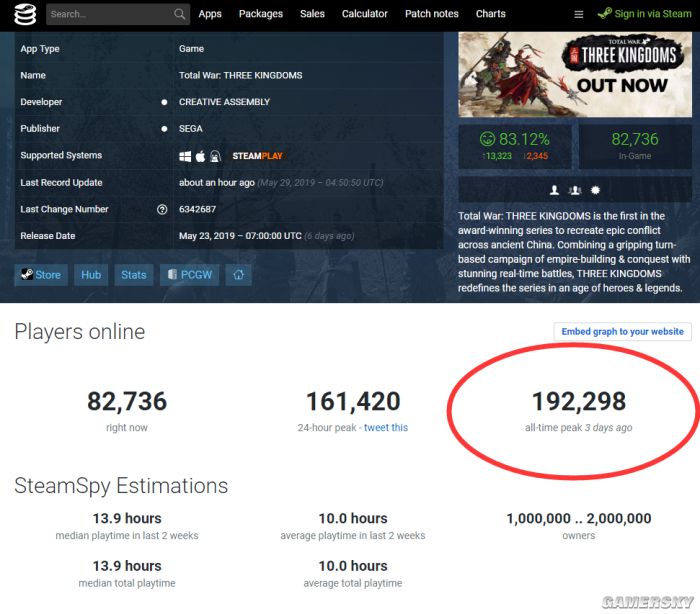Open the Calculator page
The height and width of the screenshot is (614, 700).
click(365, 14)
